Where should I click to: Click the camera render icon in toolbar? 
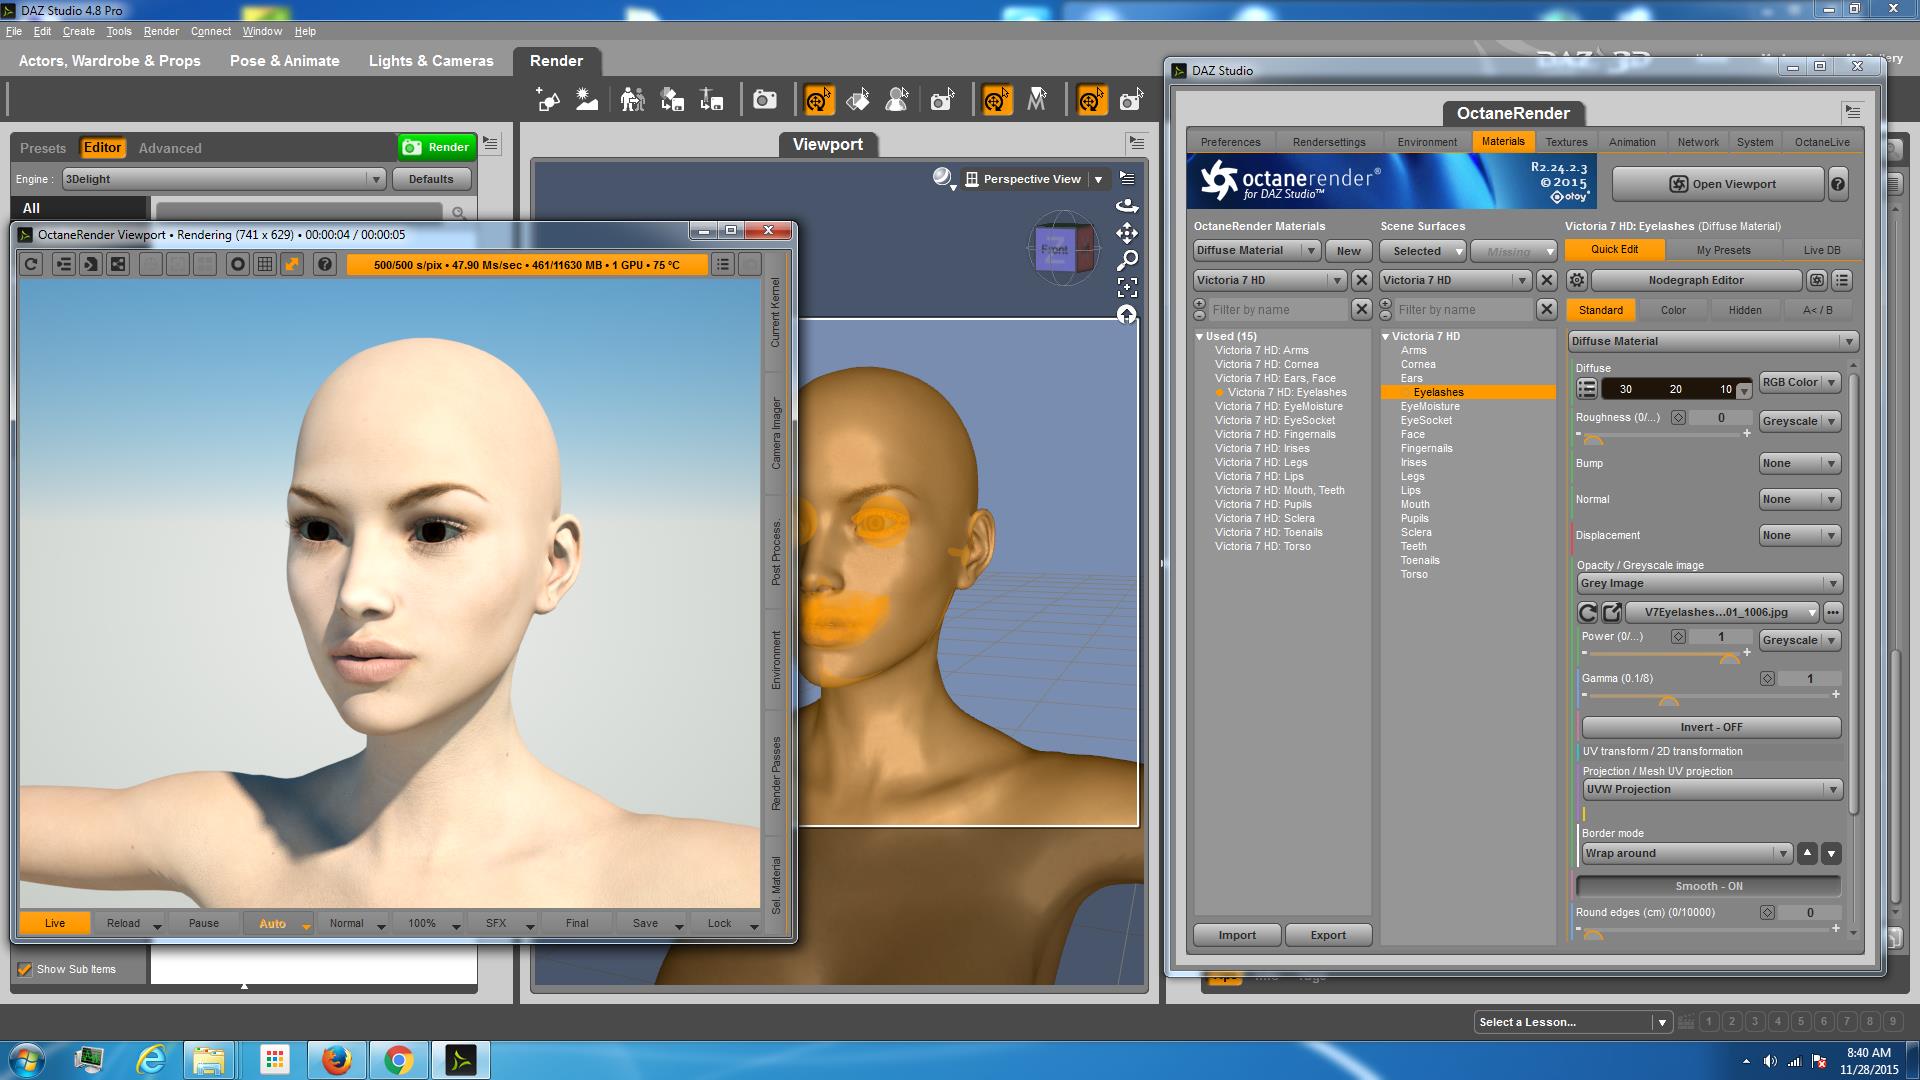pyautogui.click(x=765, y=100)
